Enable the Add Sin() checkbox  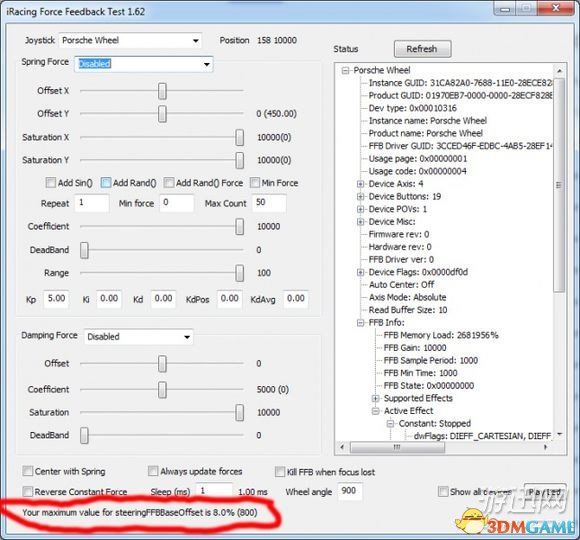[51, 183]
